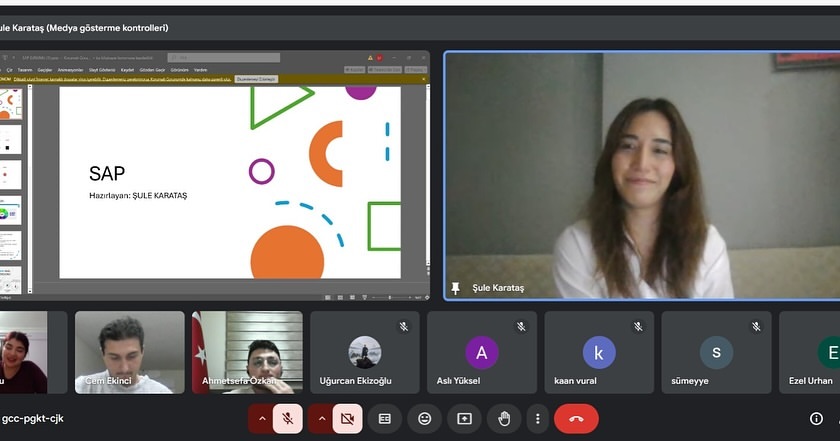This screenshot has height=441, width=840.
Task: Select Şule Karataş's video tile
Action: (x=642, y=176)
